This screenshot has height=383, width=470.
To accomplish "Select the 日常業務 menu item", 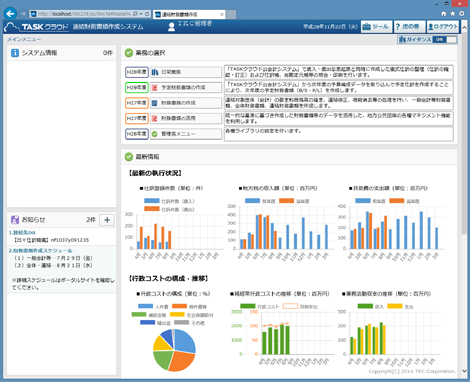I will point(186,72).
